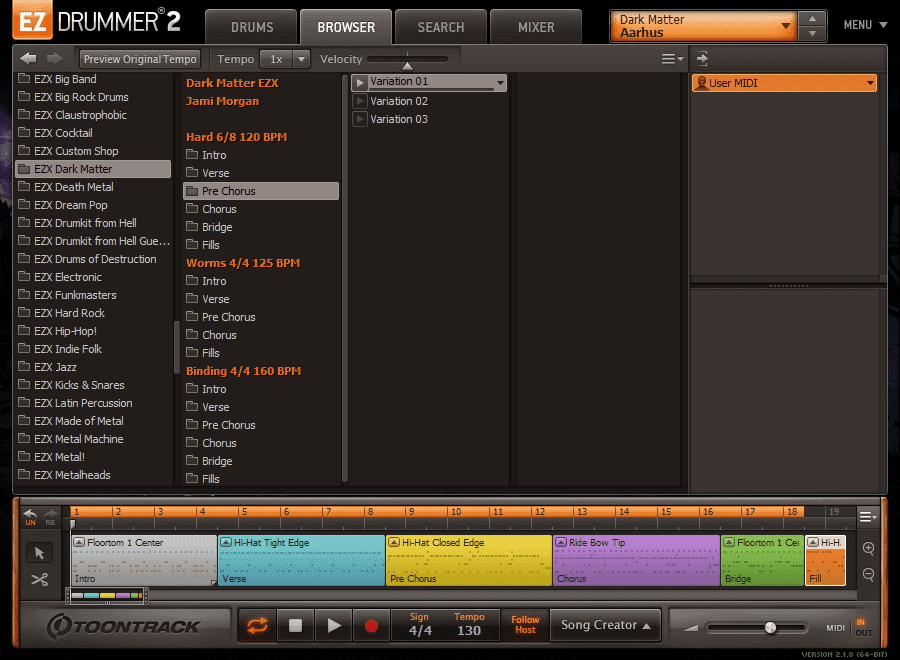Switch to the MIXER tab
The image size is (900, 660).
click(536, 27)
